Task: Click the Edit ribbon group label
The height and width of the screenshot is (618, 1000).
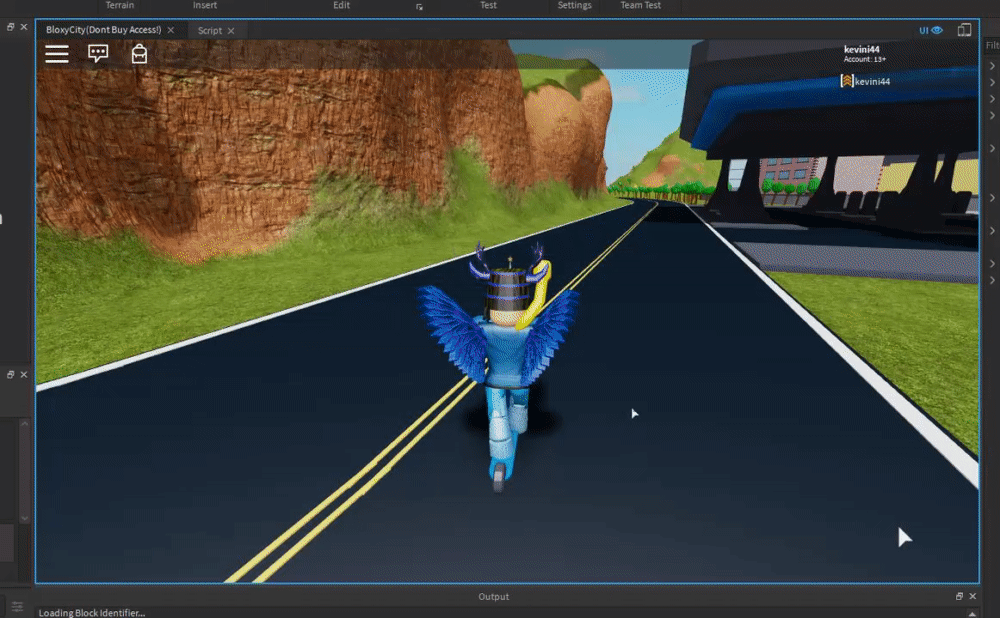Action: 341,5
